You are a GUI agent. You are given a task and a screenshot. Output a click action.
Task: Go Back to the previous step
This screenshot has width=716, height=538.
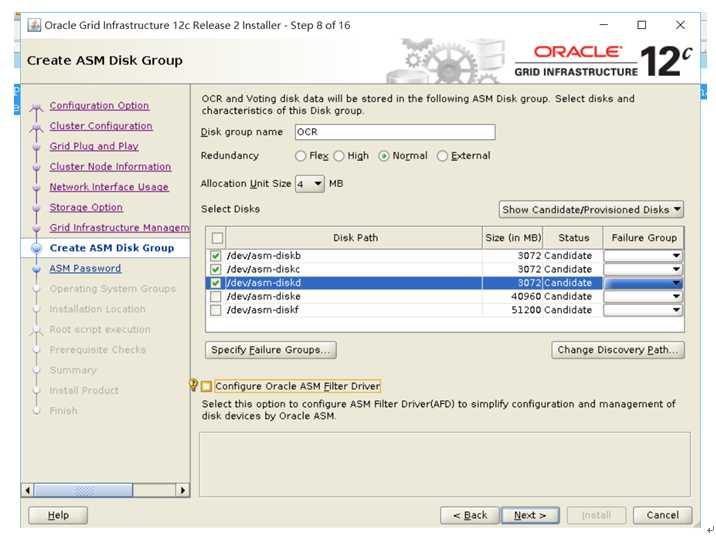tap(469, 515)
